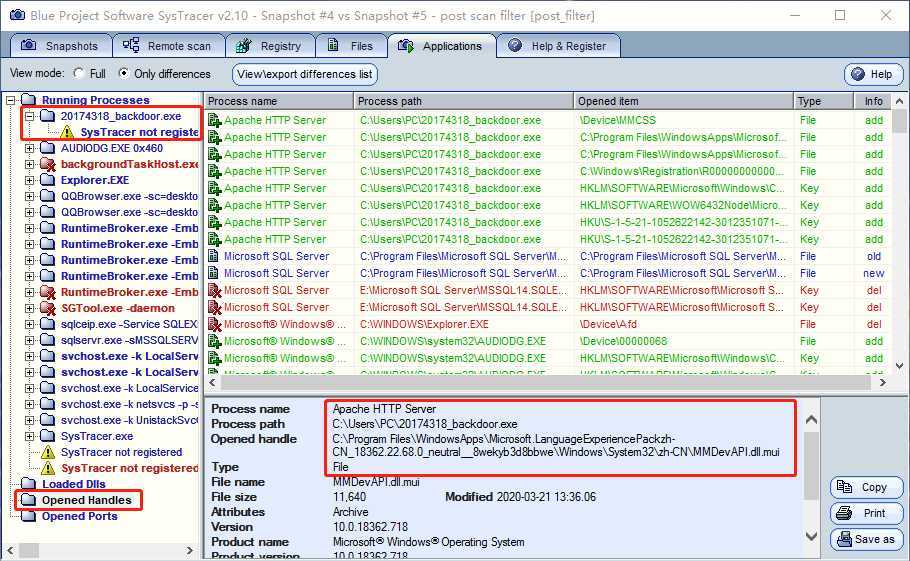Select the svchost.exe -k netsvcs -p node
The height and width of the screenshot is (561, 910).
[129, 404]
